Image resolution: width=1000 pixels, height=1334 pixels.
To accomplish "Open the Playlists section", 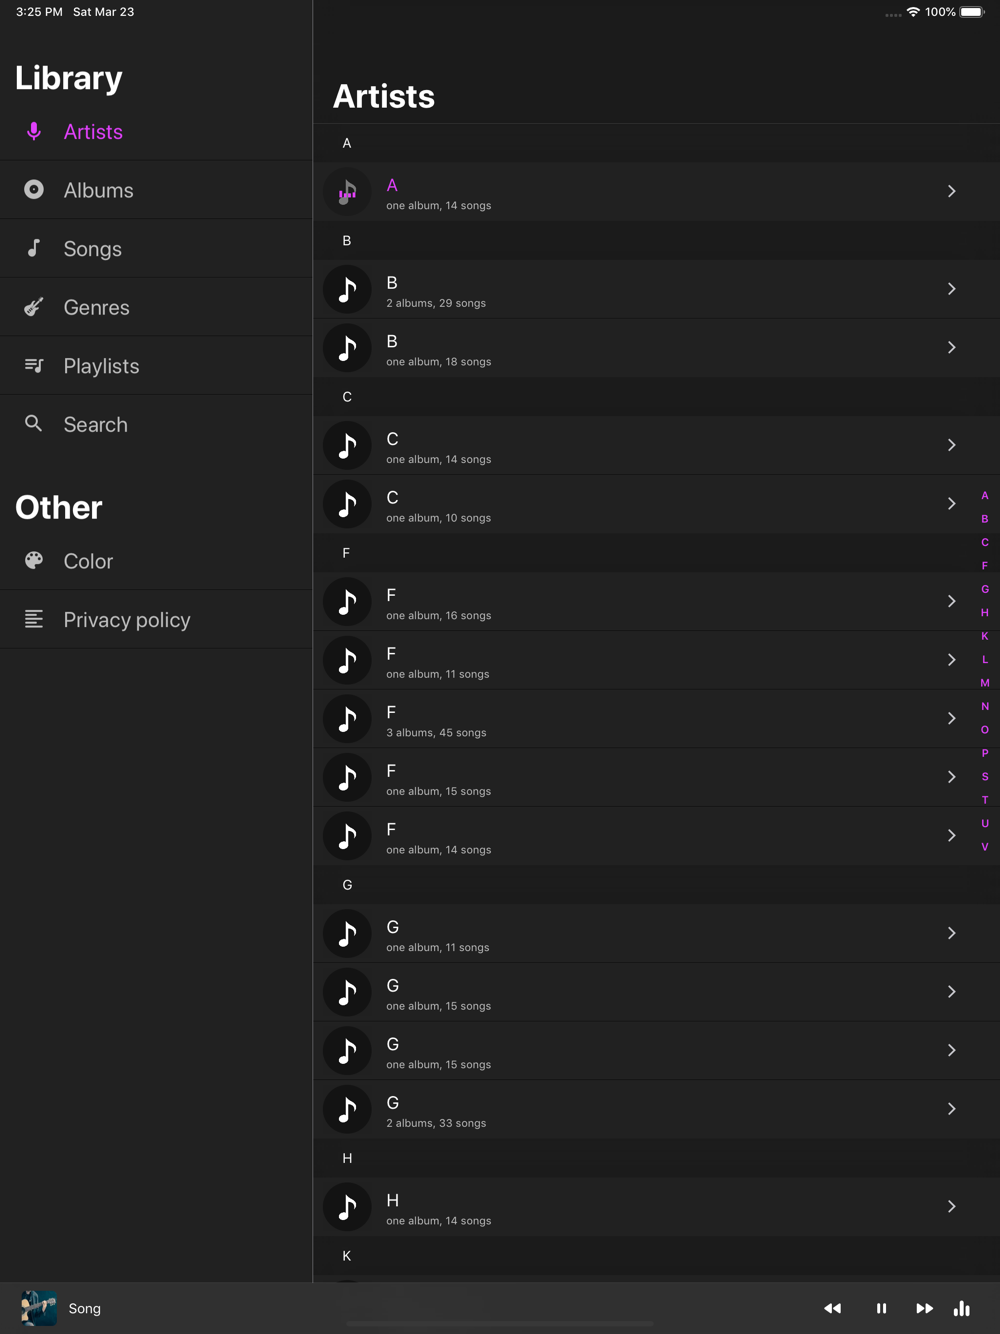I will coord(101,366).
